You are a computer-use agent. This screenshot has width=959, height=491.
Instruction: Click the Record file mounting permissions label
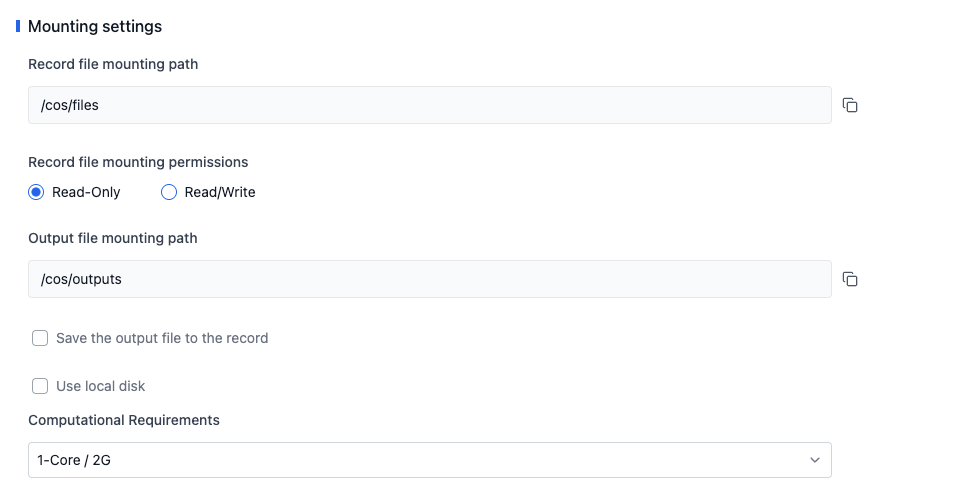click(x=138, y=162)
